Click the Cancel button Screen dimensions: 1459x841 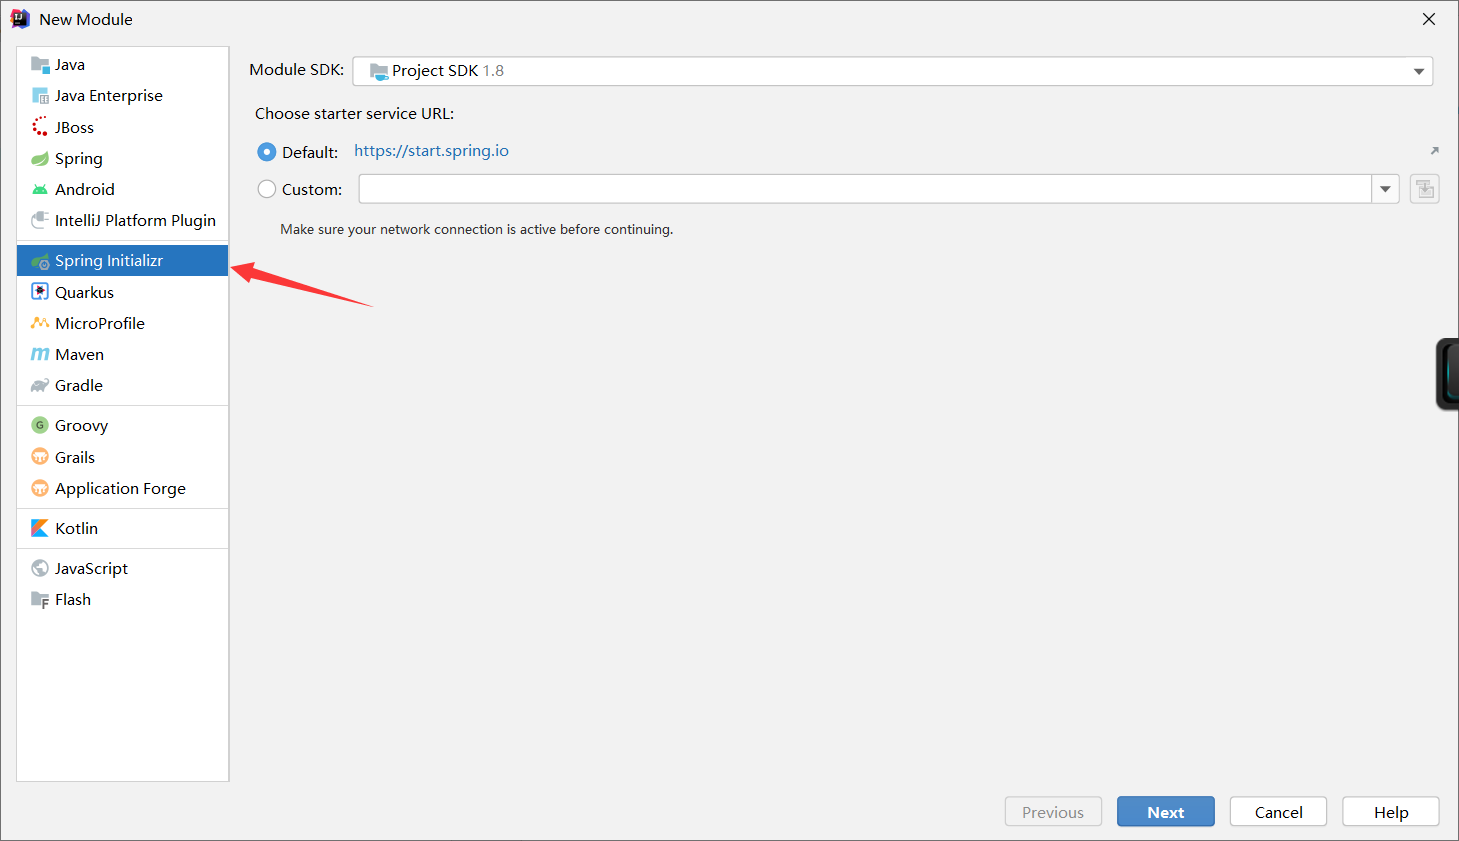point(1279,812)
